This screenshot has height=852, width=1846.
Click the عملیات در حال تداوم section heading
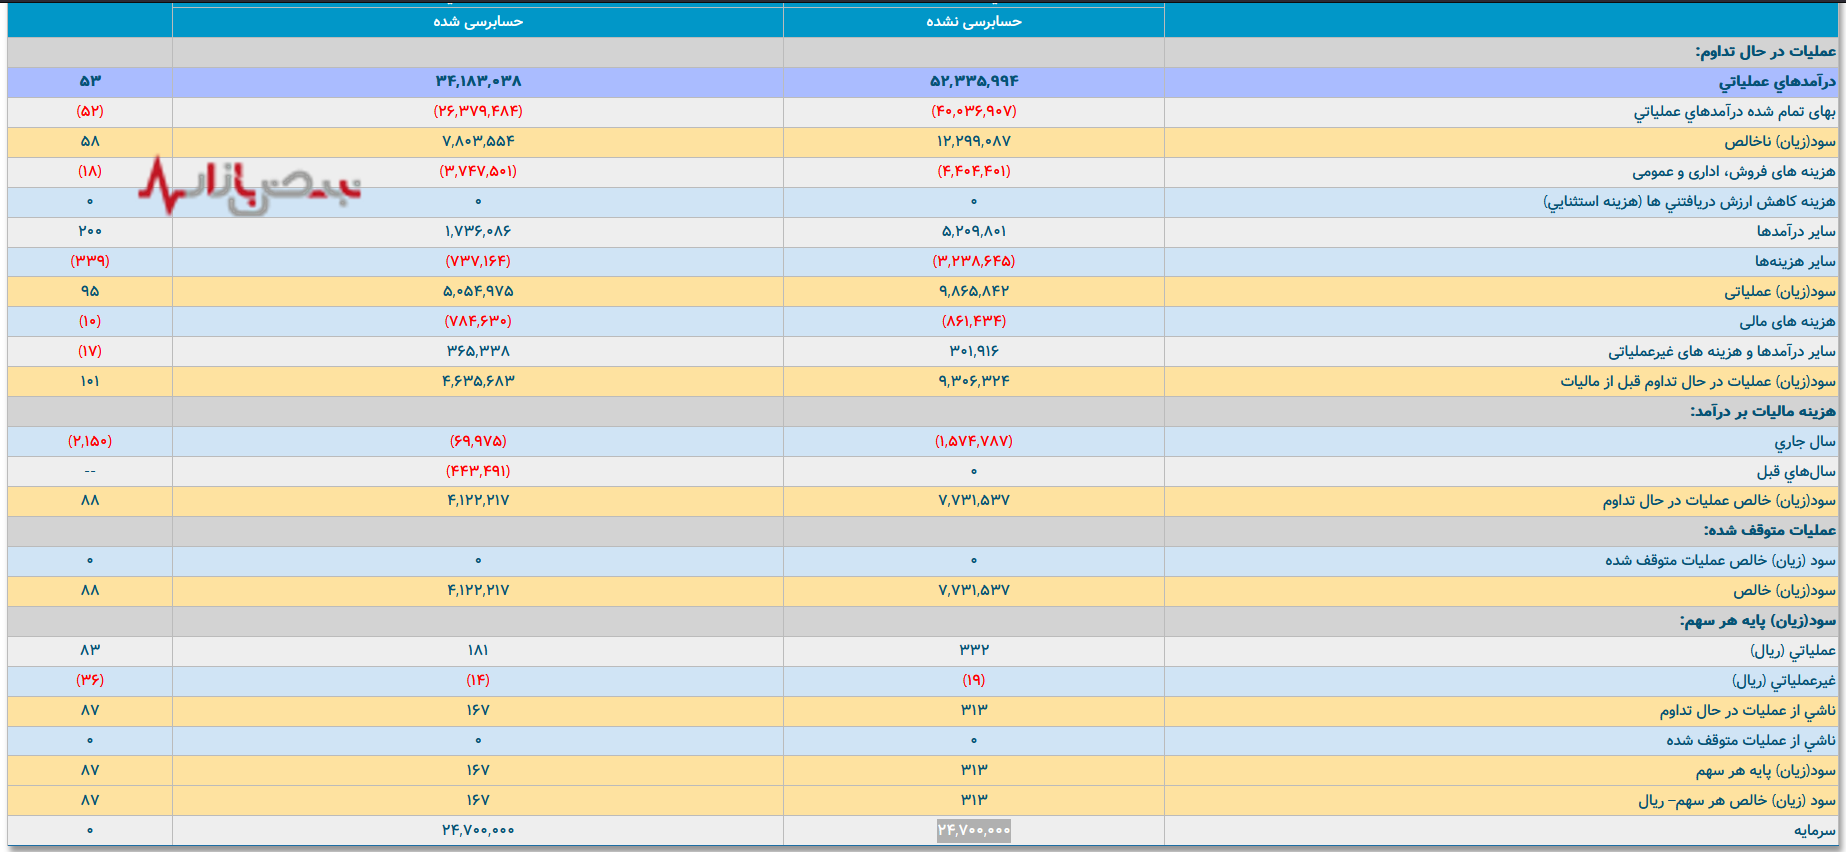[1765, 51]
